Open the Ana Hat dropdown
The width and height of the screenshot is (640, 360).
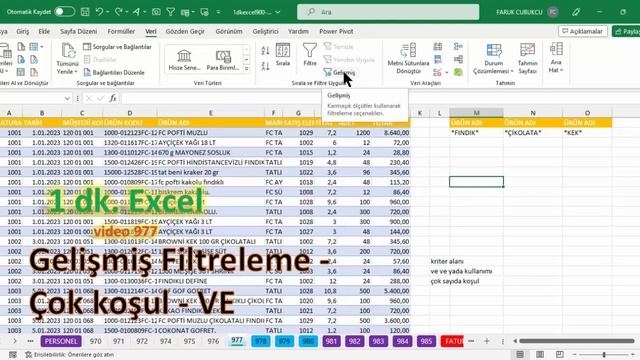coord(556,58)
